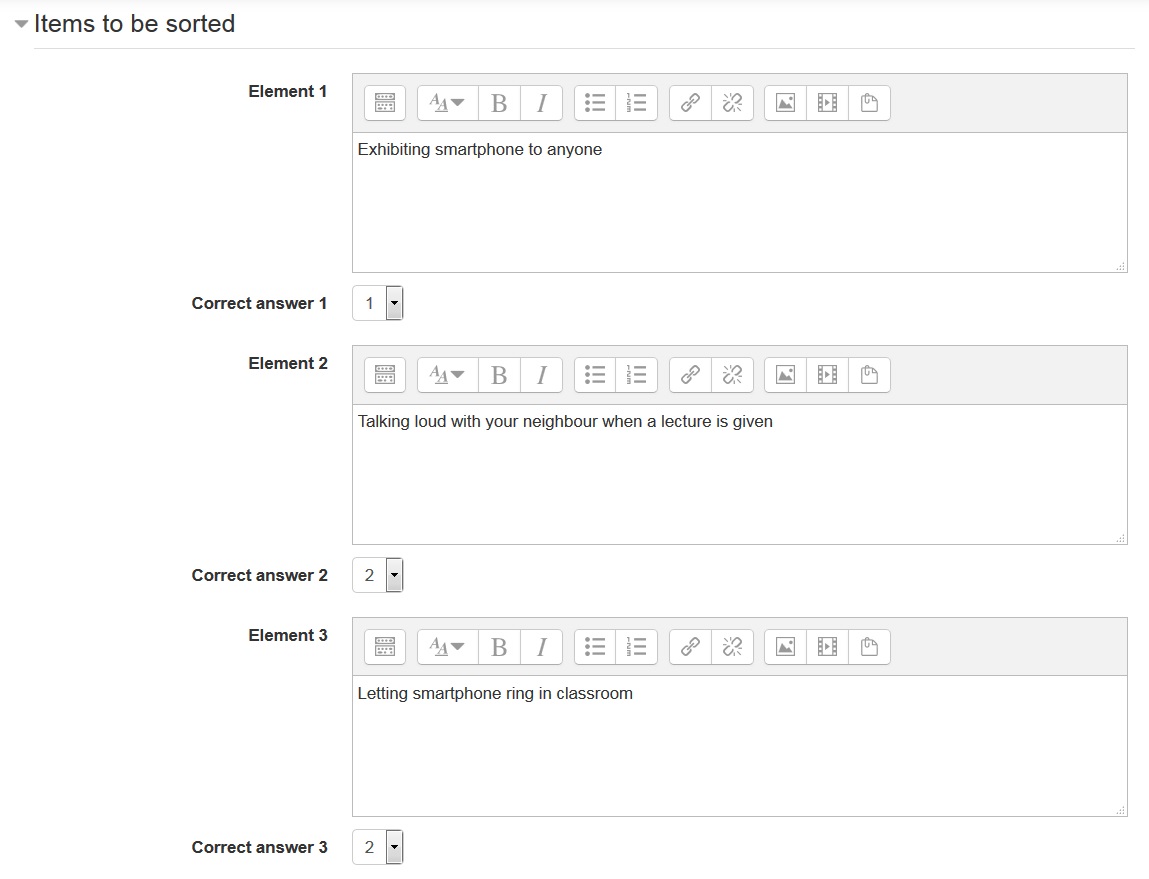Apply Italic in Element 2 editor
The height and width of the screenshot is (879, 1149).
(x=541, y=375)
